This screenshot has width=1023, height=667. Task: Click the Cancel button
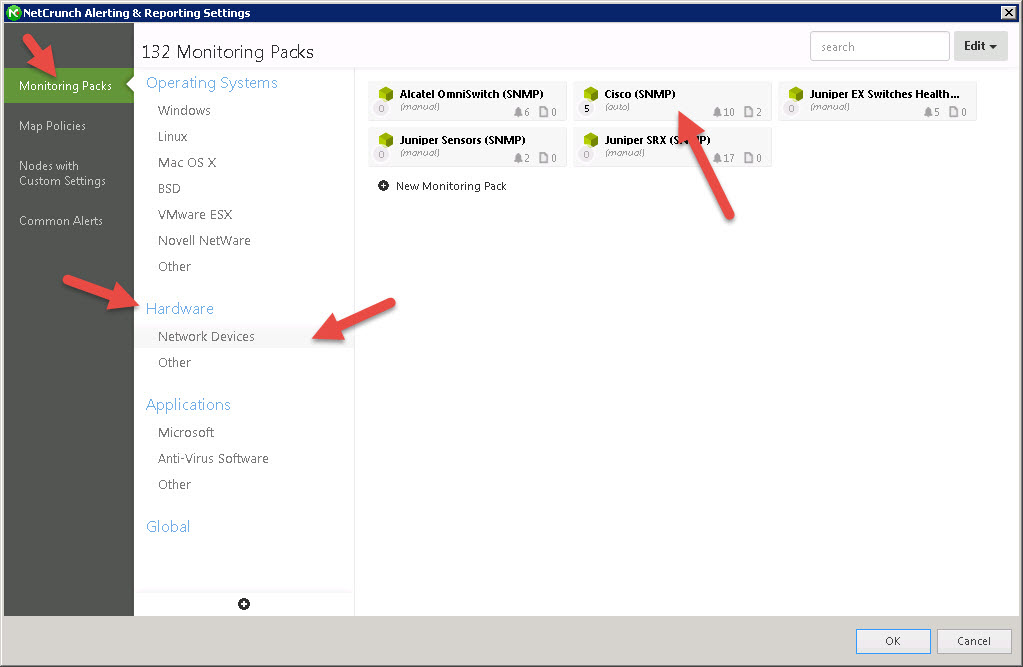(974, 641)
